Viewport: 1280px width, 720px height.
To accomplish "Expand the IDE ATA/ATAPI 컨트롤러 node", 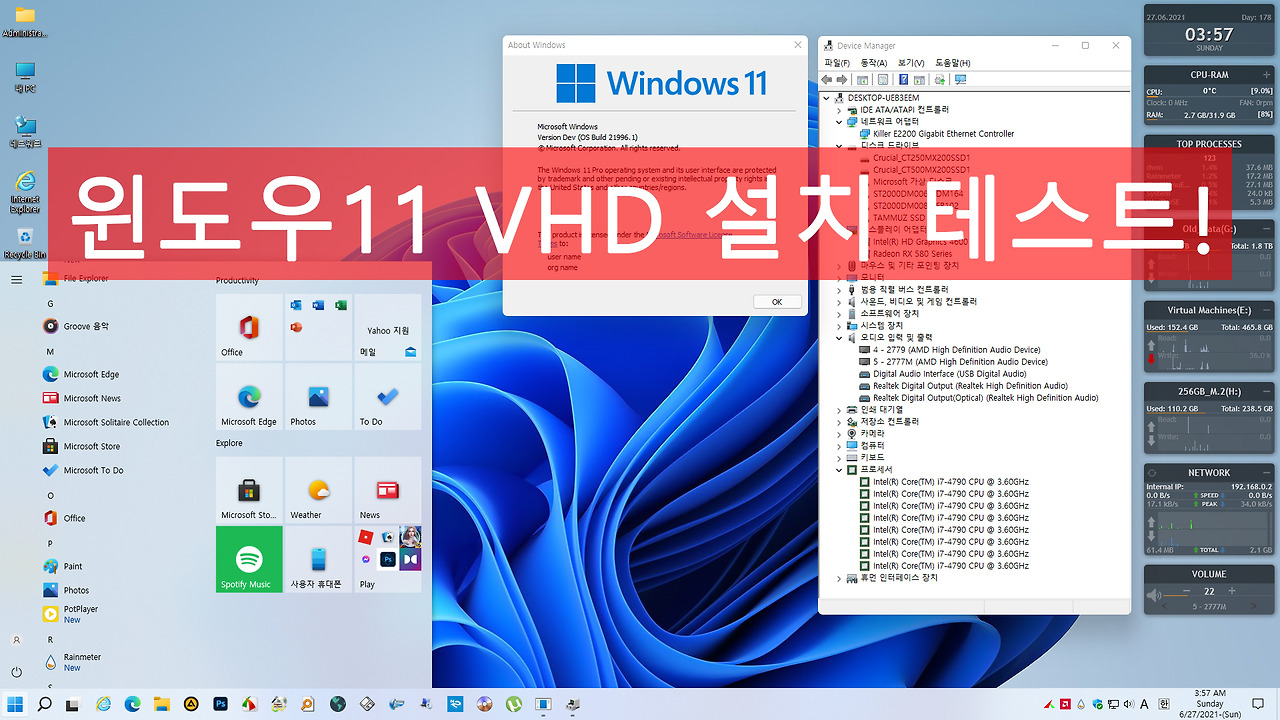I will click(x=840, y=110).
